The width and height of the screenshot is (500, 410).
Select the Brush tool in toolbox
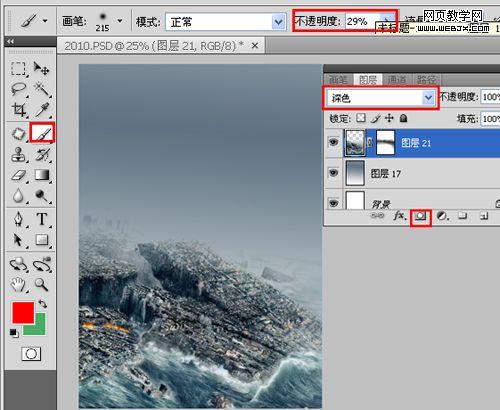(42, 133)
